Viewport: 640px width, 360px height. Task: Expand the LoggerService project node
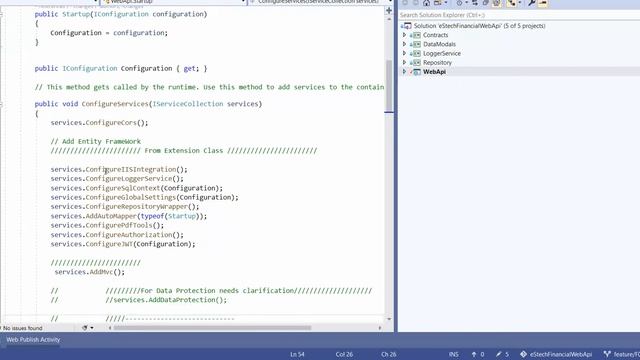(404, 53)
